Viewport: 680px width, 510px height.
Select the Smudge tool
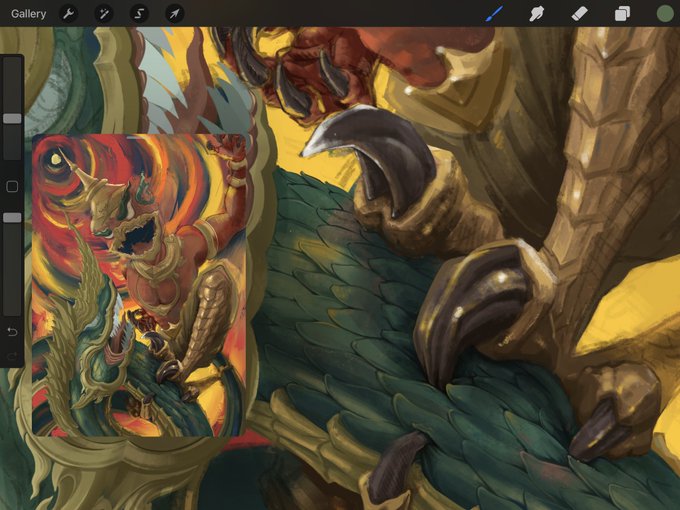[x=537, y=14]
